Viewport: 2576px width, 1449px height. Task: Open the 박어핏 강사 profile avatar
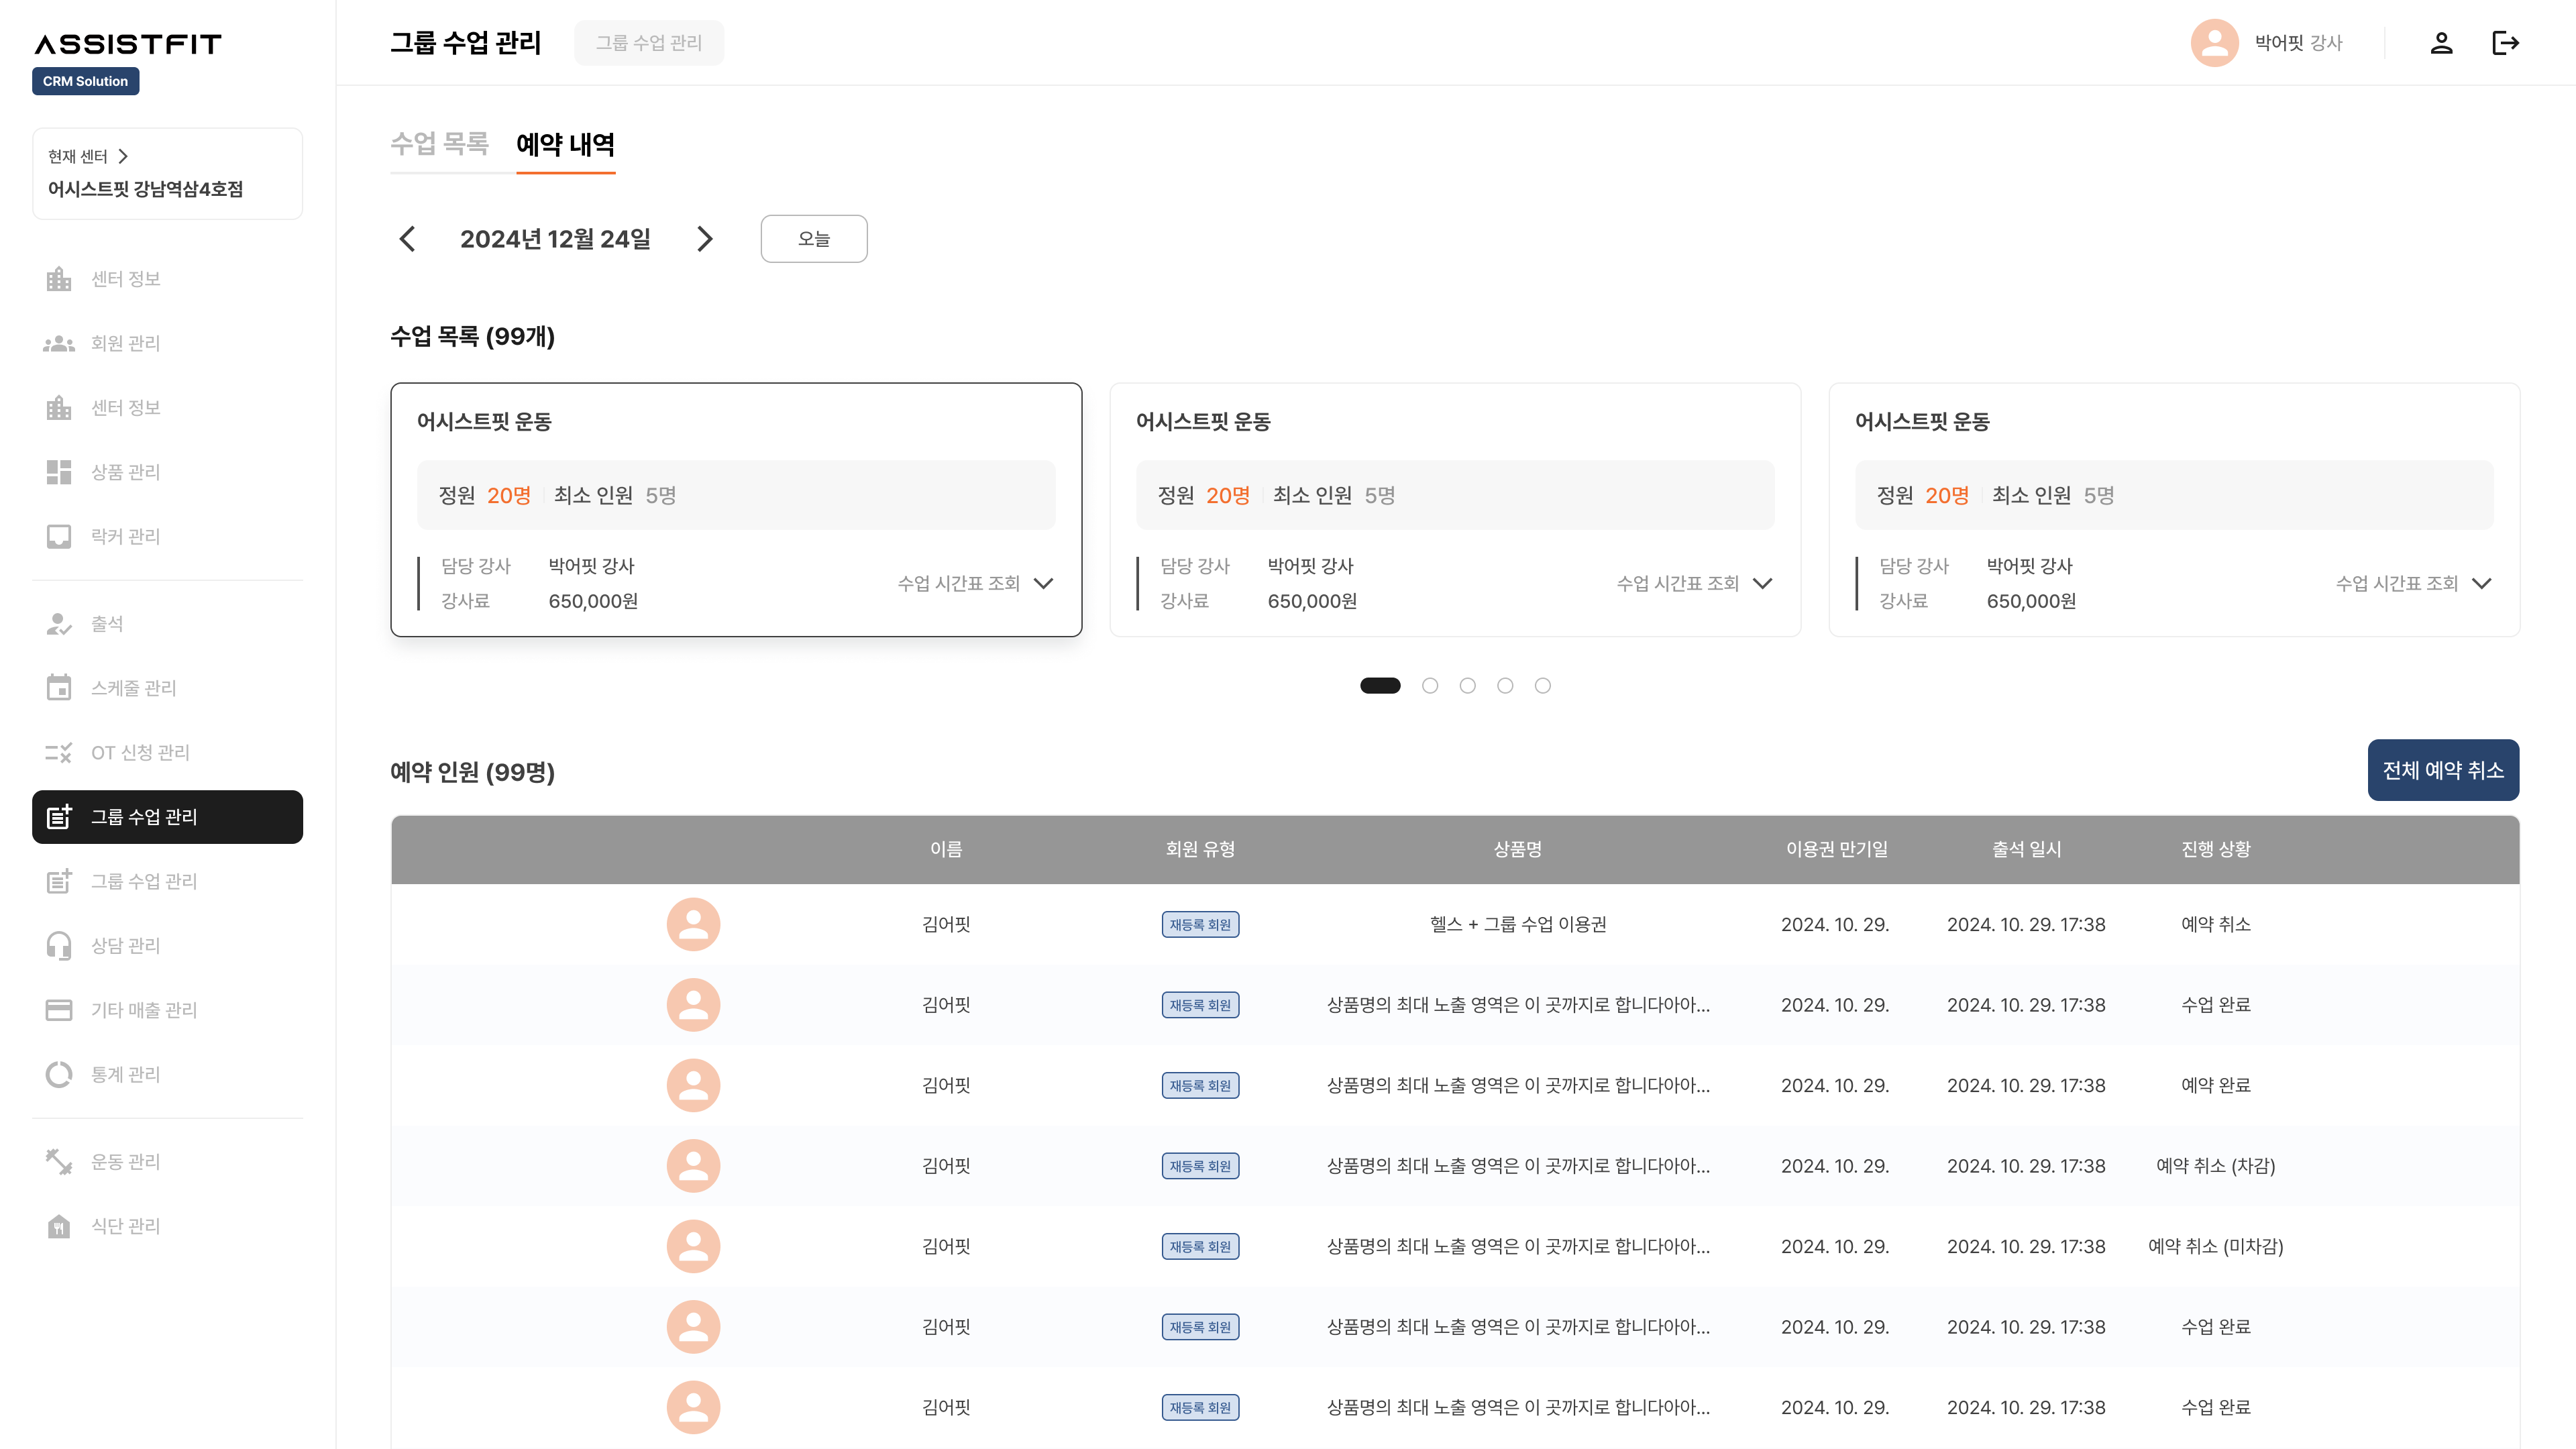click(2215, 43)
